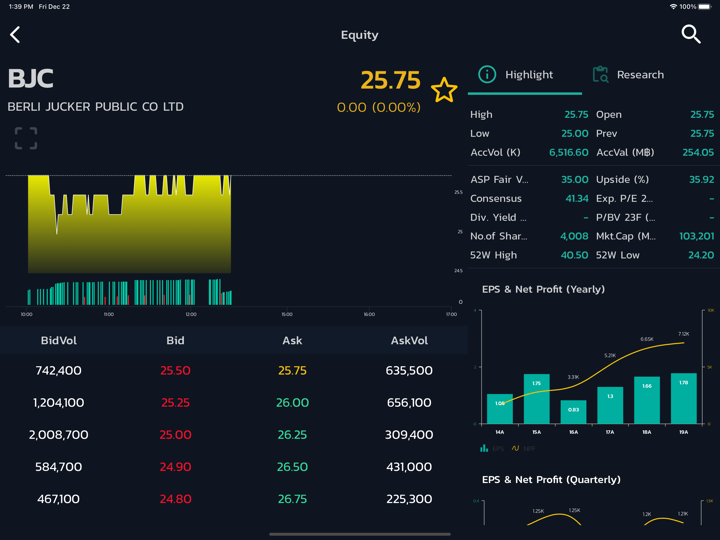Tap the battery indicator in status bar
The width and height of the screenshot is (720, 540).
703,6
